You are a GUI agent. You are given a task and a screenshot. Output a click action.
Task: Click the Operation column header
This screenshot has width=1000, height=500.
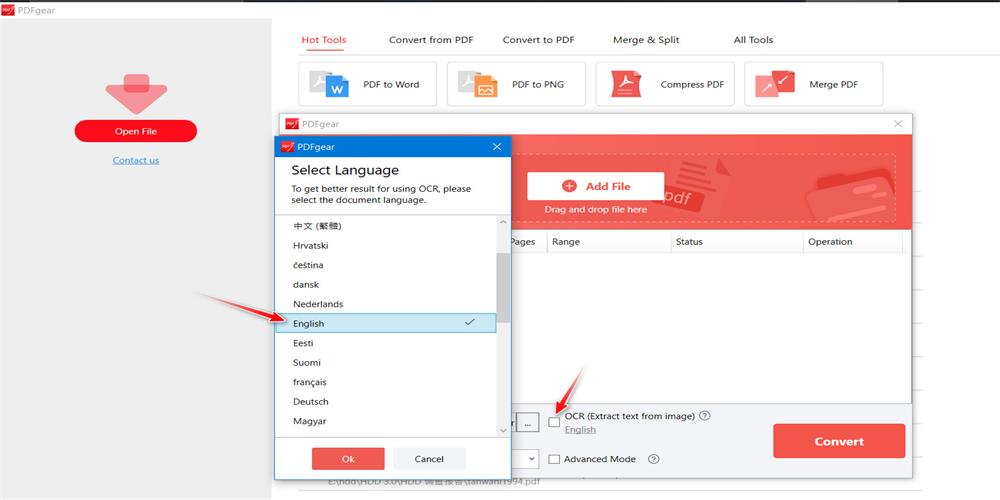click(853, 242)
